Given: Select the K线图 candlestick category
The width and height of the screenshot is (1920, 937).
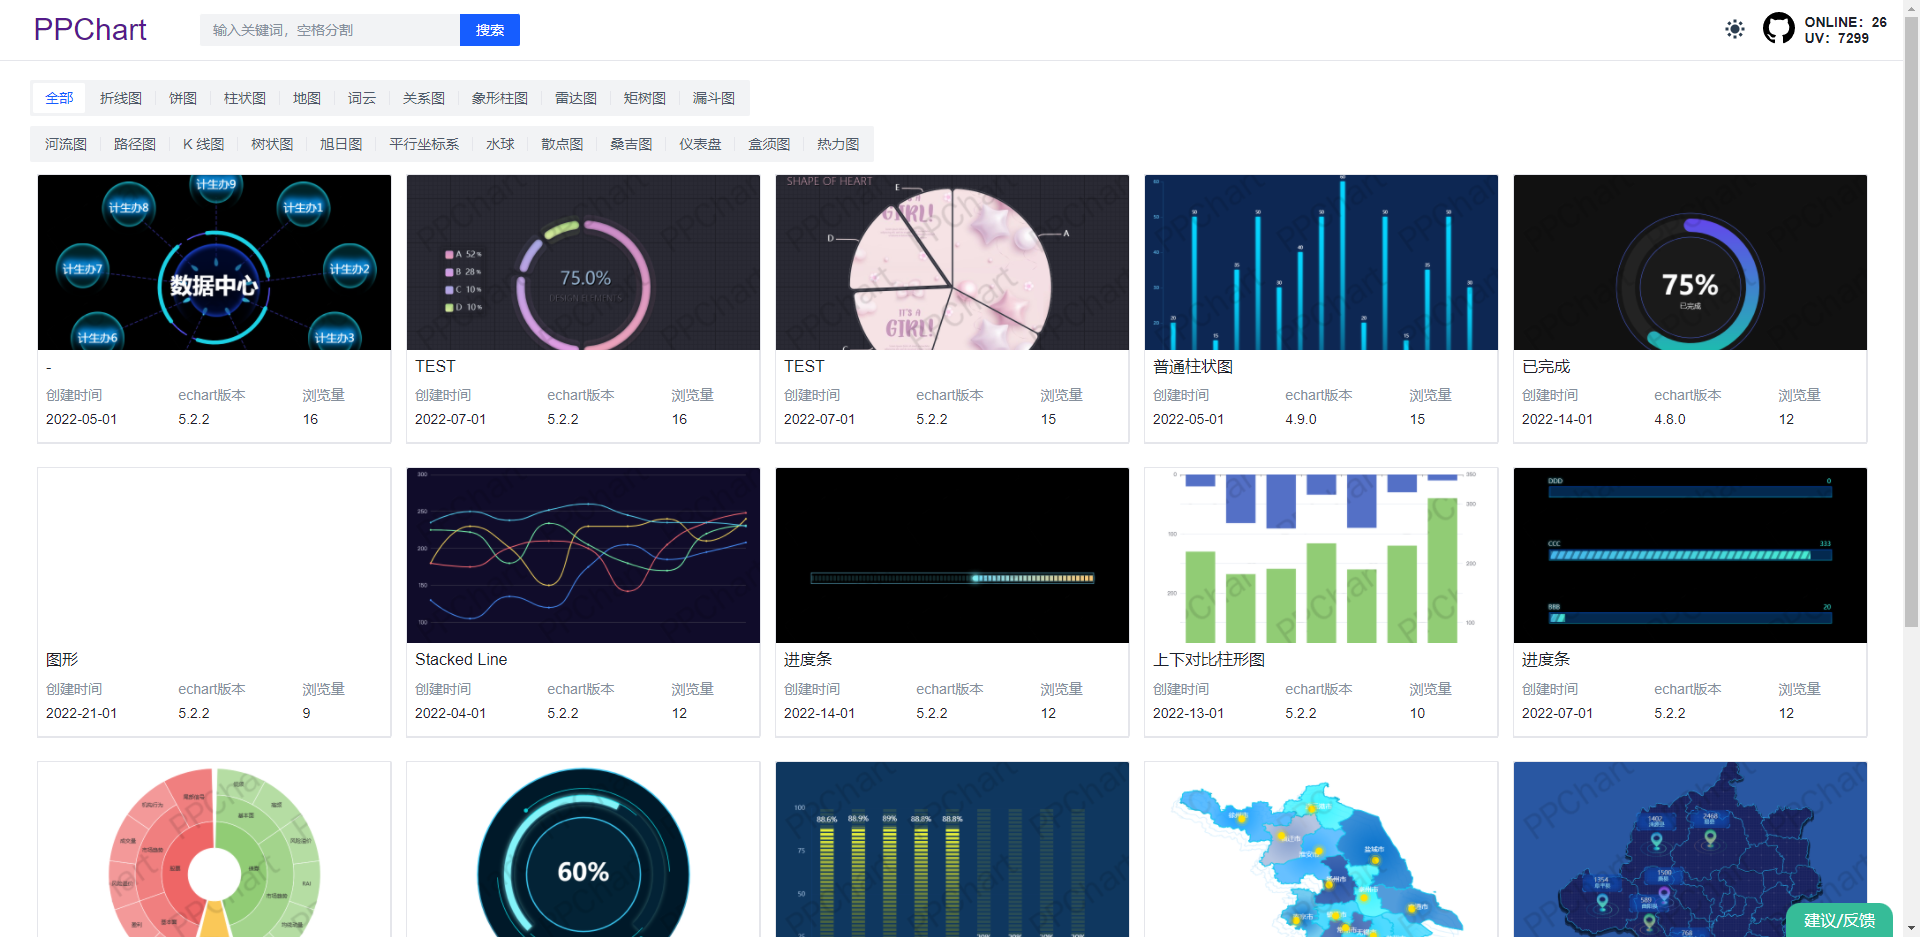Looking at the screenshot, I should pos(203,144).
